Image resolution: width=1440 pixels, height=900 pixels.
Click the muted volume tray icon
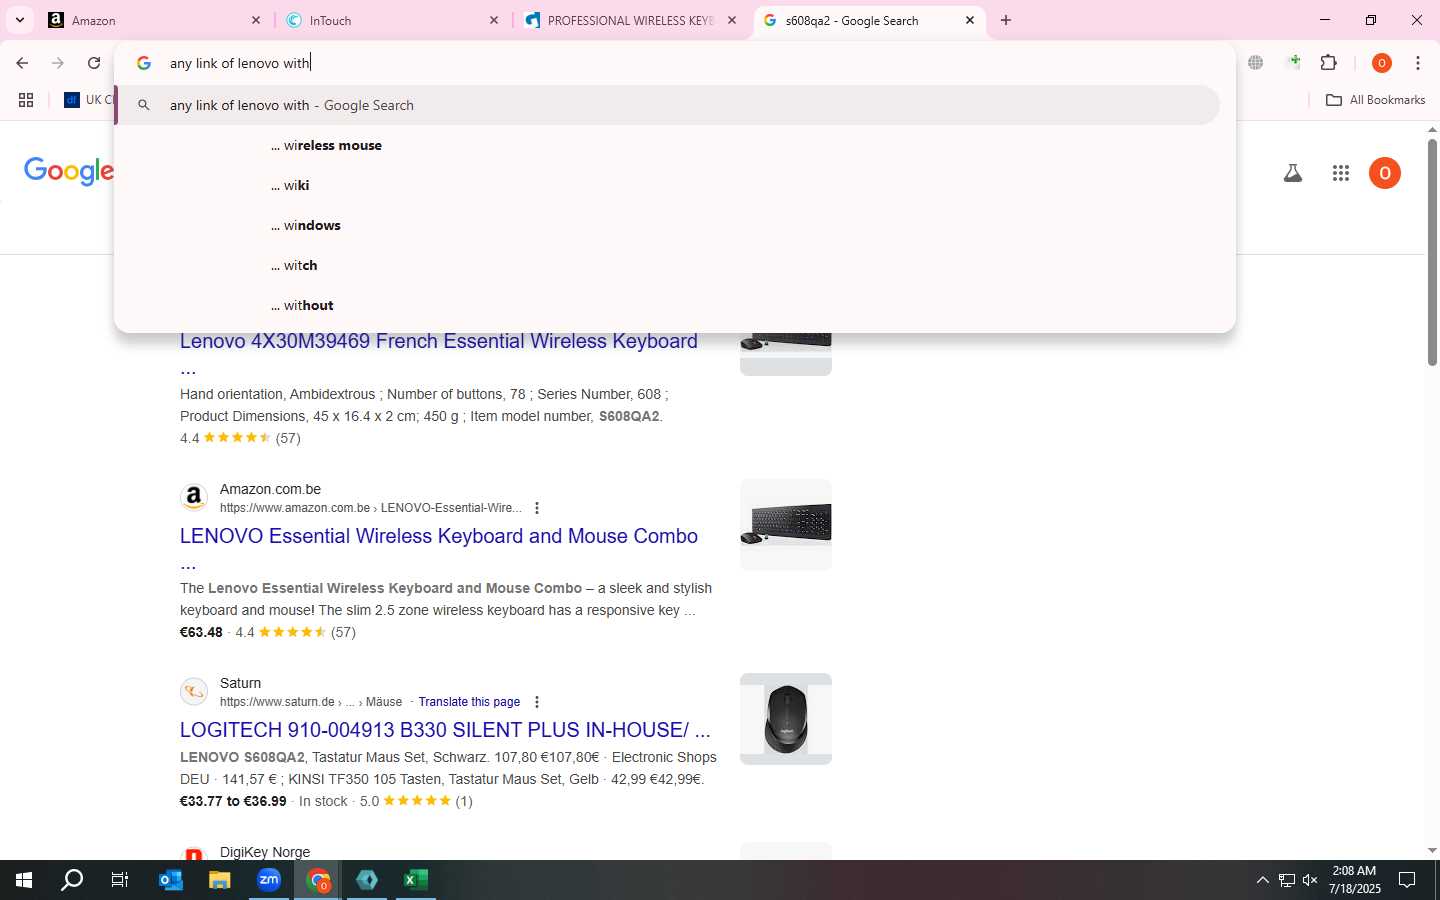(1310, 880)
